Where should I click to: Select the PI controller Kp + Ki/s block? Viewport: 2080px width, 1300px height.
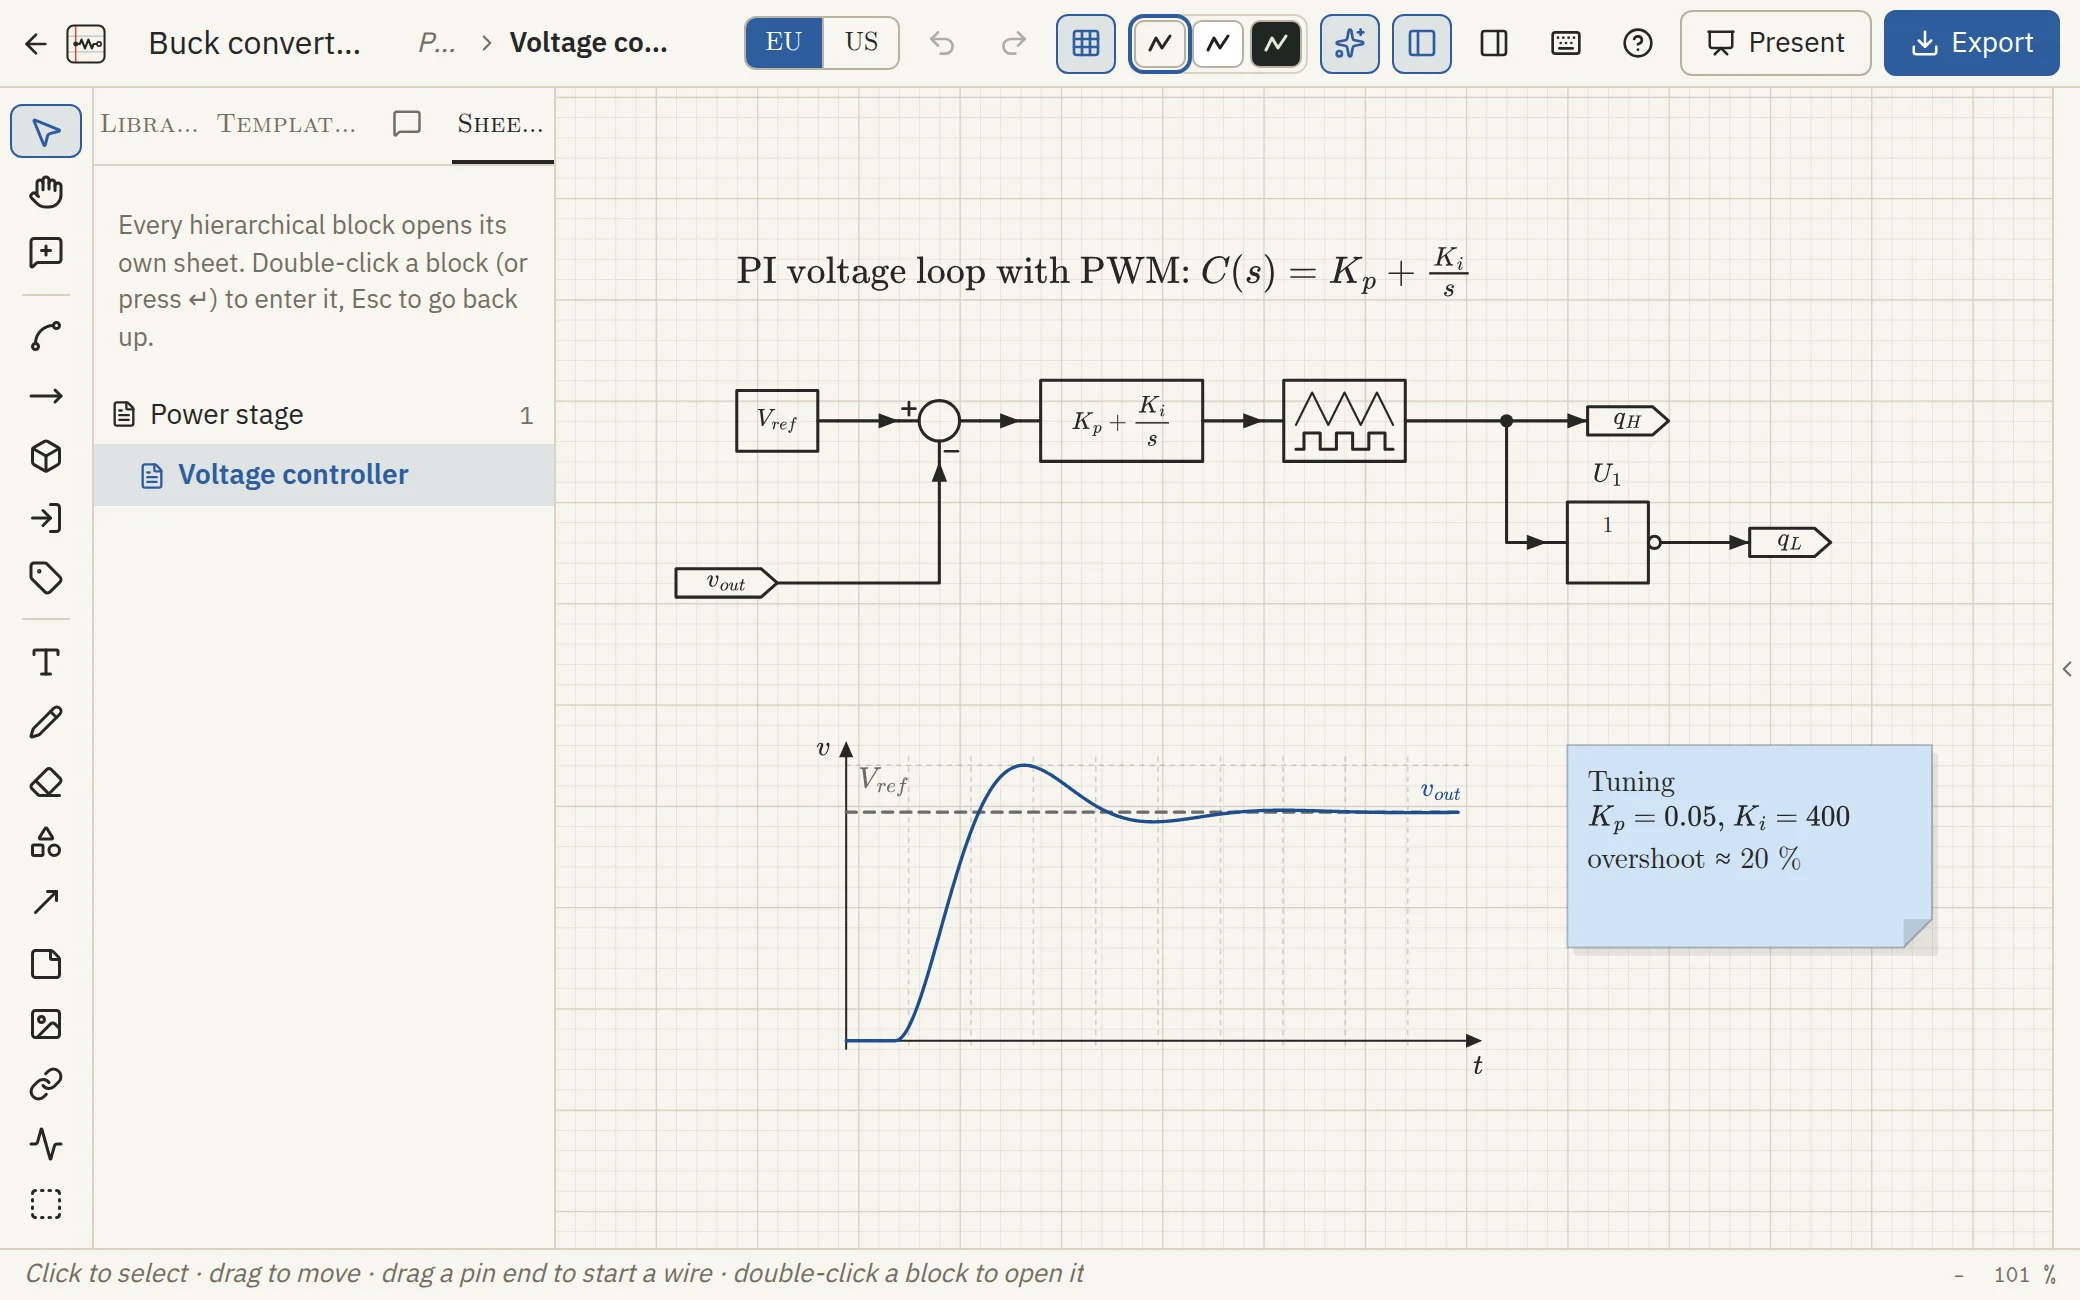(x=1121, y=421)
